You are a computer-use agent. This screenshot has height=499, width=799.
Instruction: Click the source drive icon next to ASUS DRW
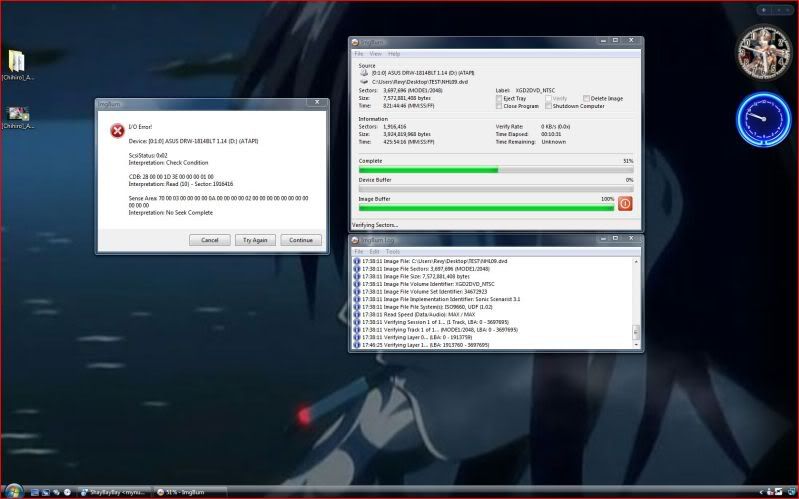(364, 73)
